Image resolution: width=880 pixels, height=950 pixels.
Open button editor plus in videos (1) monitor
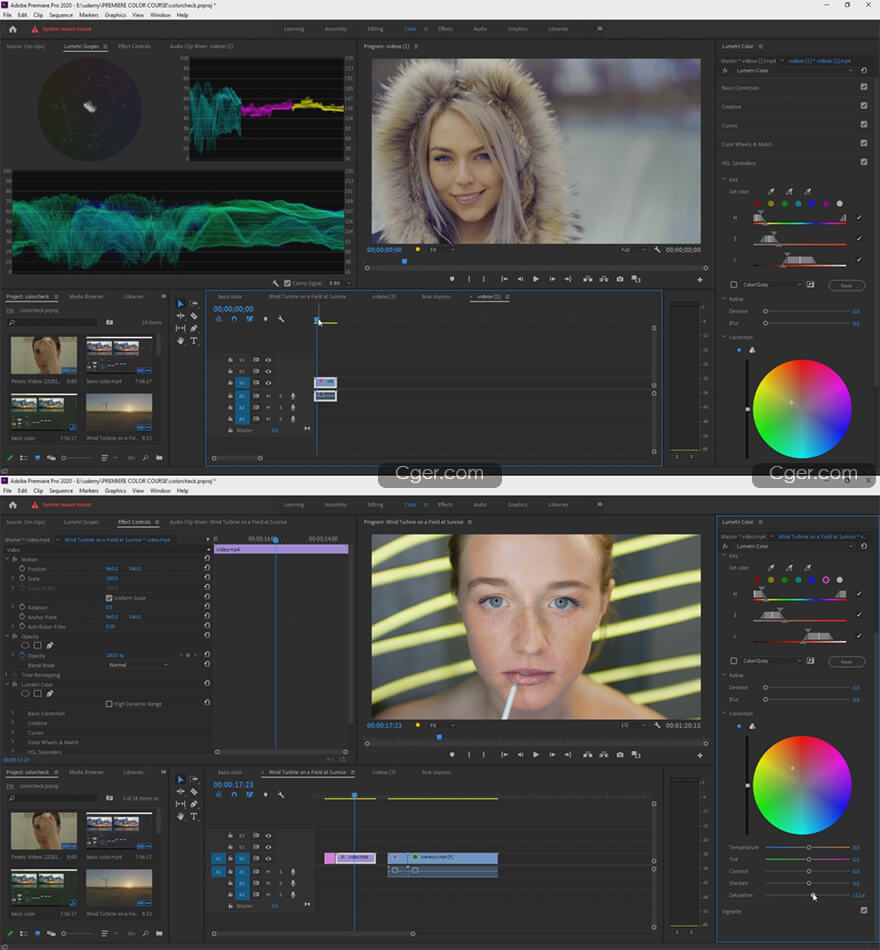coord(700,280)
